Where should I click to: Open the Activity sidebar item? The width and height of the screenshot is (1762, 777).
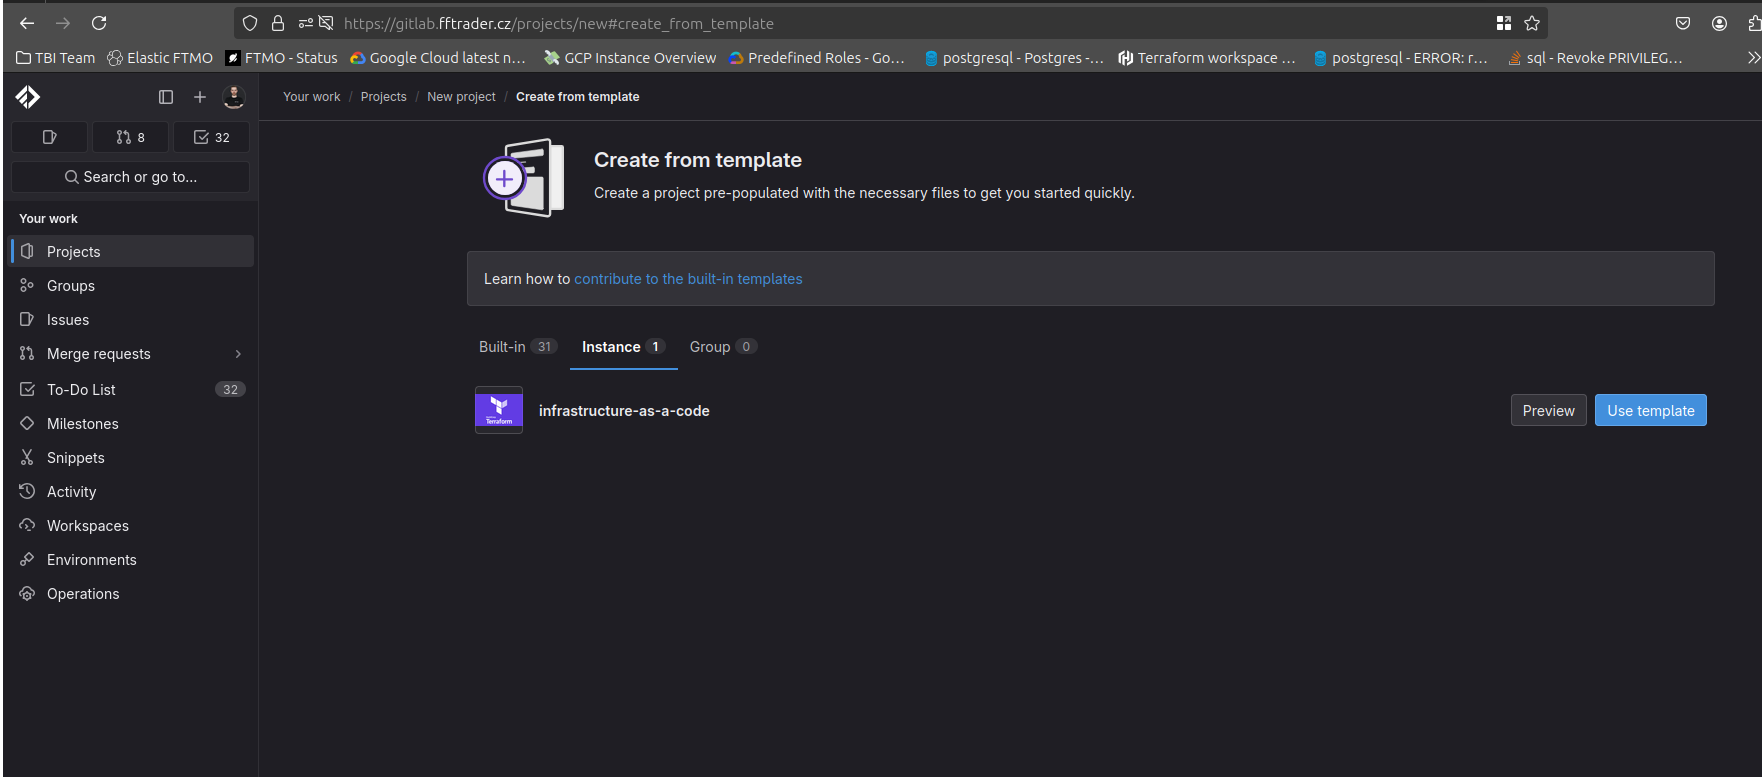click(x=72, y=492)
